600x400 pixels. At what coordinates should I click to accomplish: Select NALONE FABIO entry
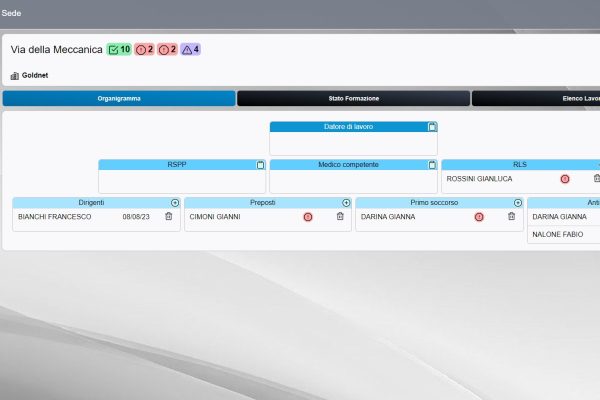tap(558, 234)
